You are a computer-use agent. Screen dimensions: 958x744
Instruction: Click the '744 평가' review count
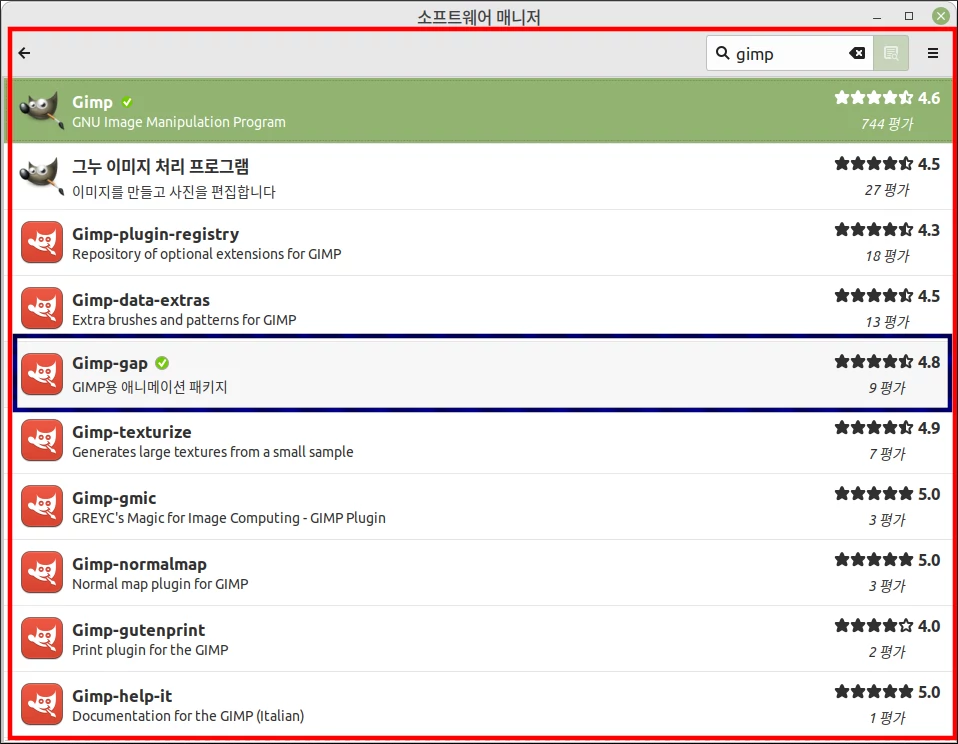tap(887, 124)
